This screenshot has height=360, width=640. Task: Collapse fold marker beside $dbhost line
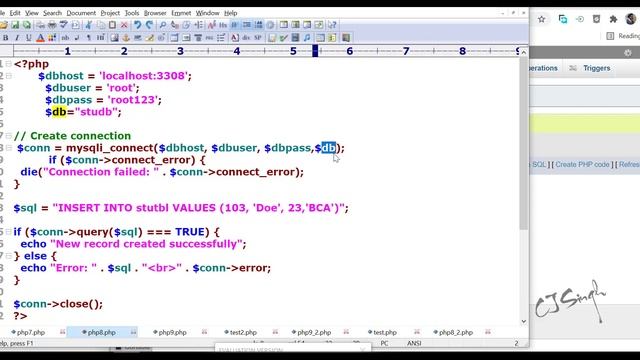point(9,76)
